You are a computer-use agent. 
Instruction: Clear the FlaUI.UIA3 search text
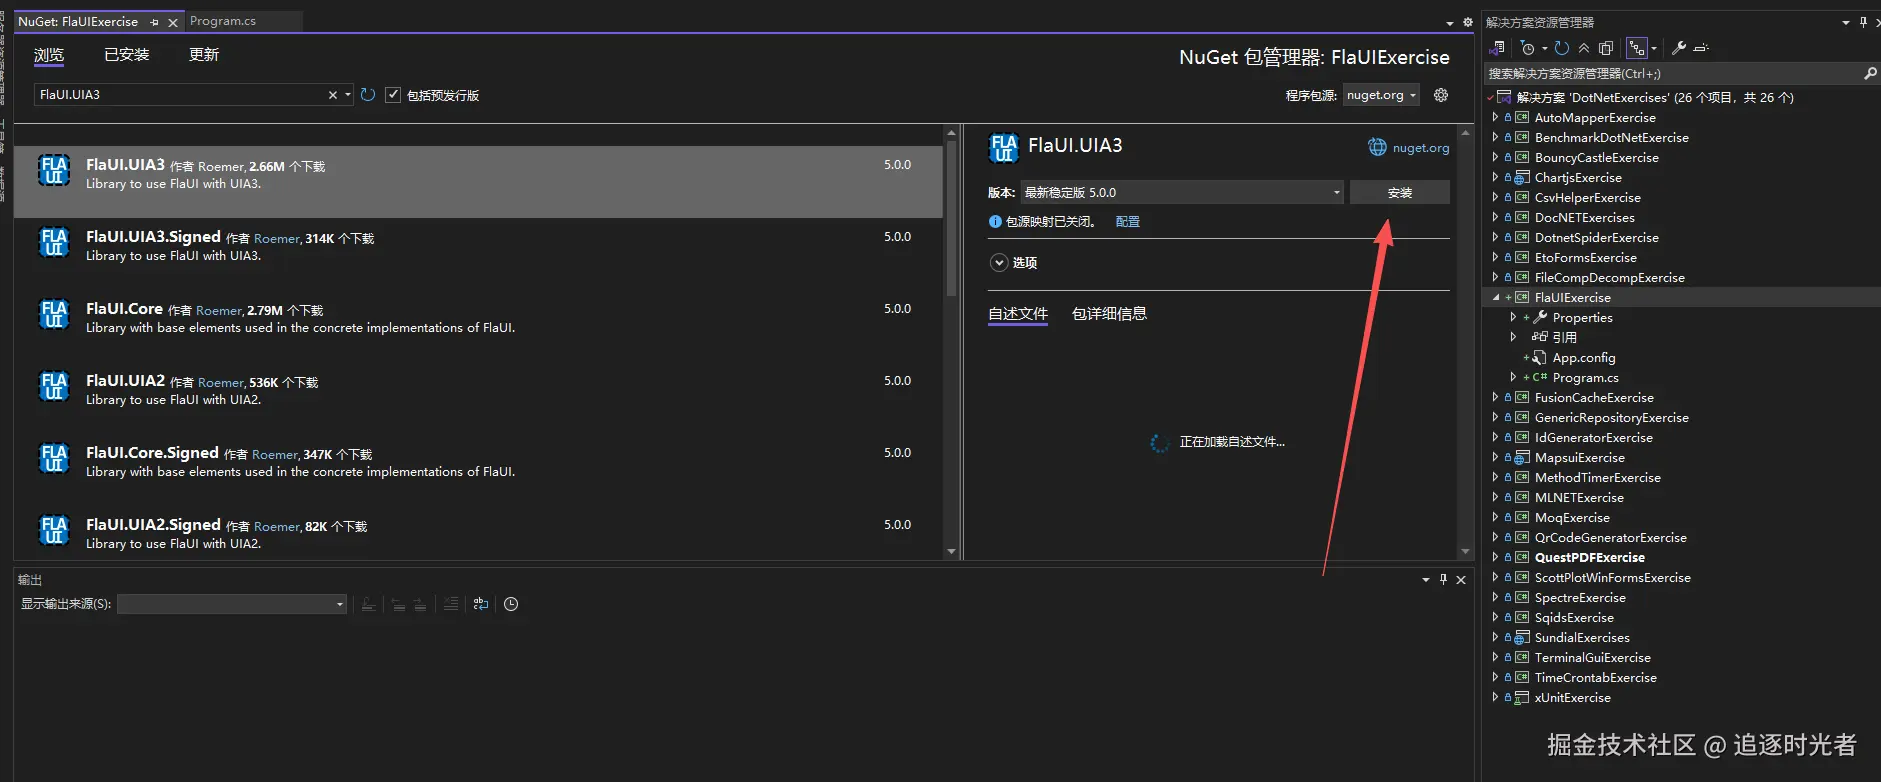tap(333, 95)
